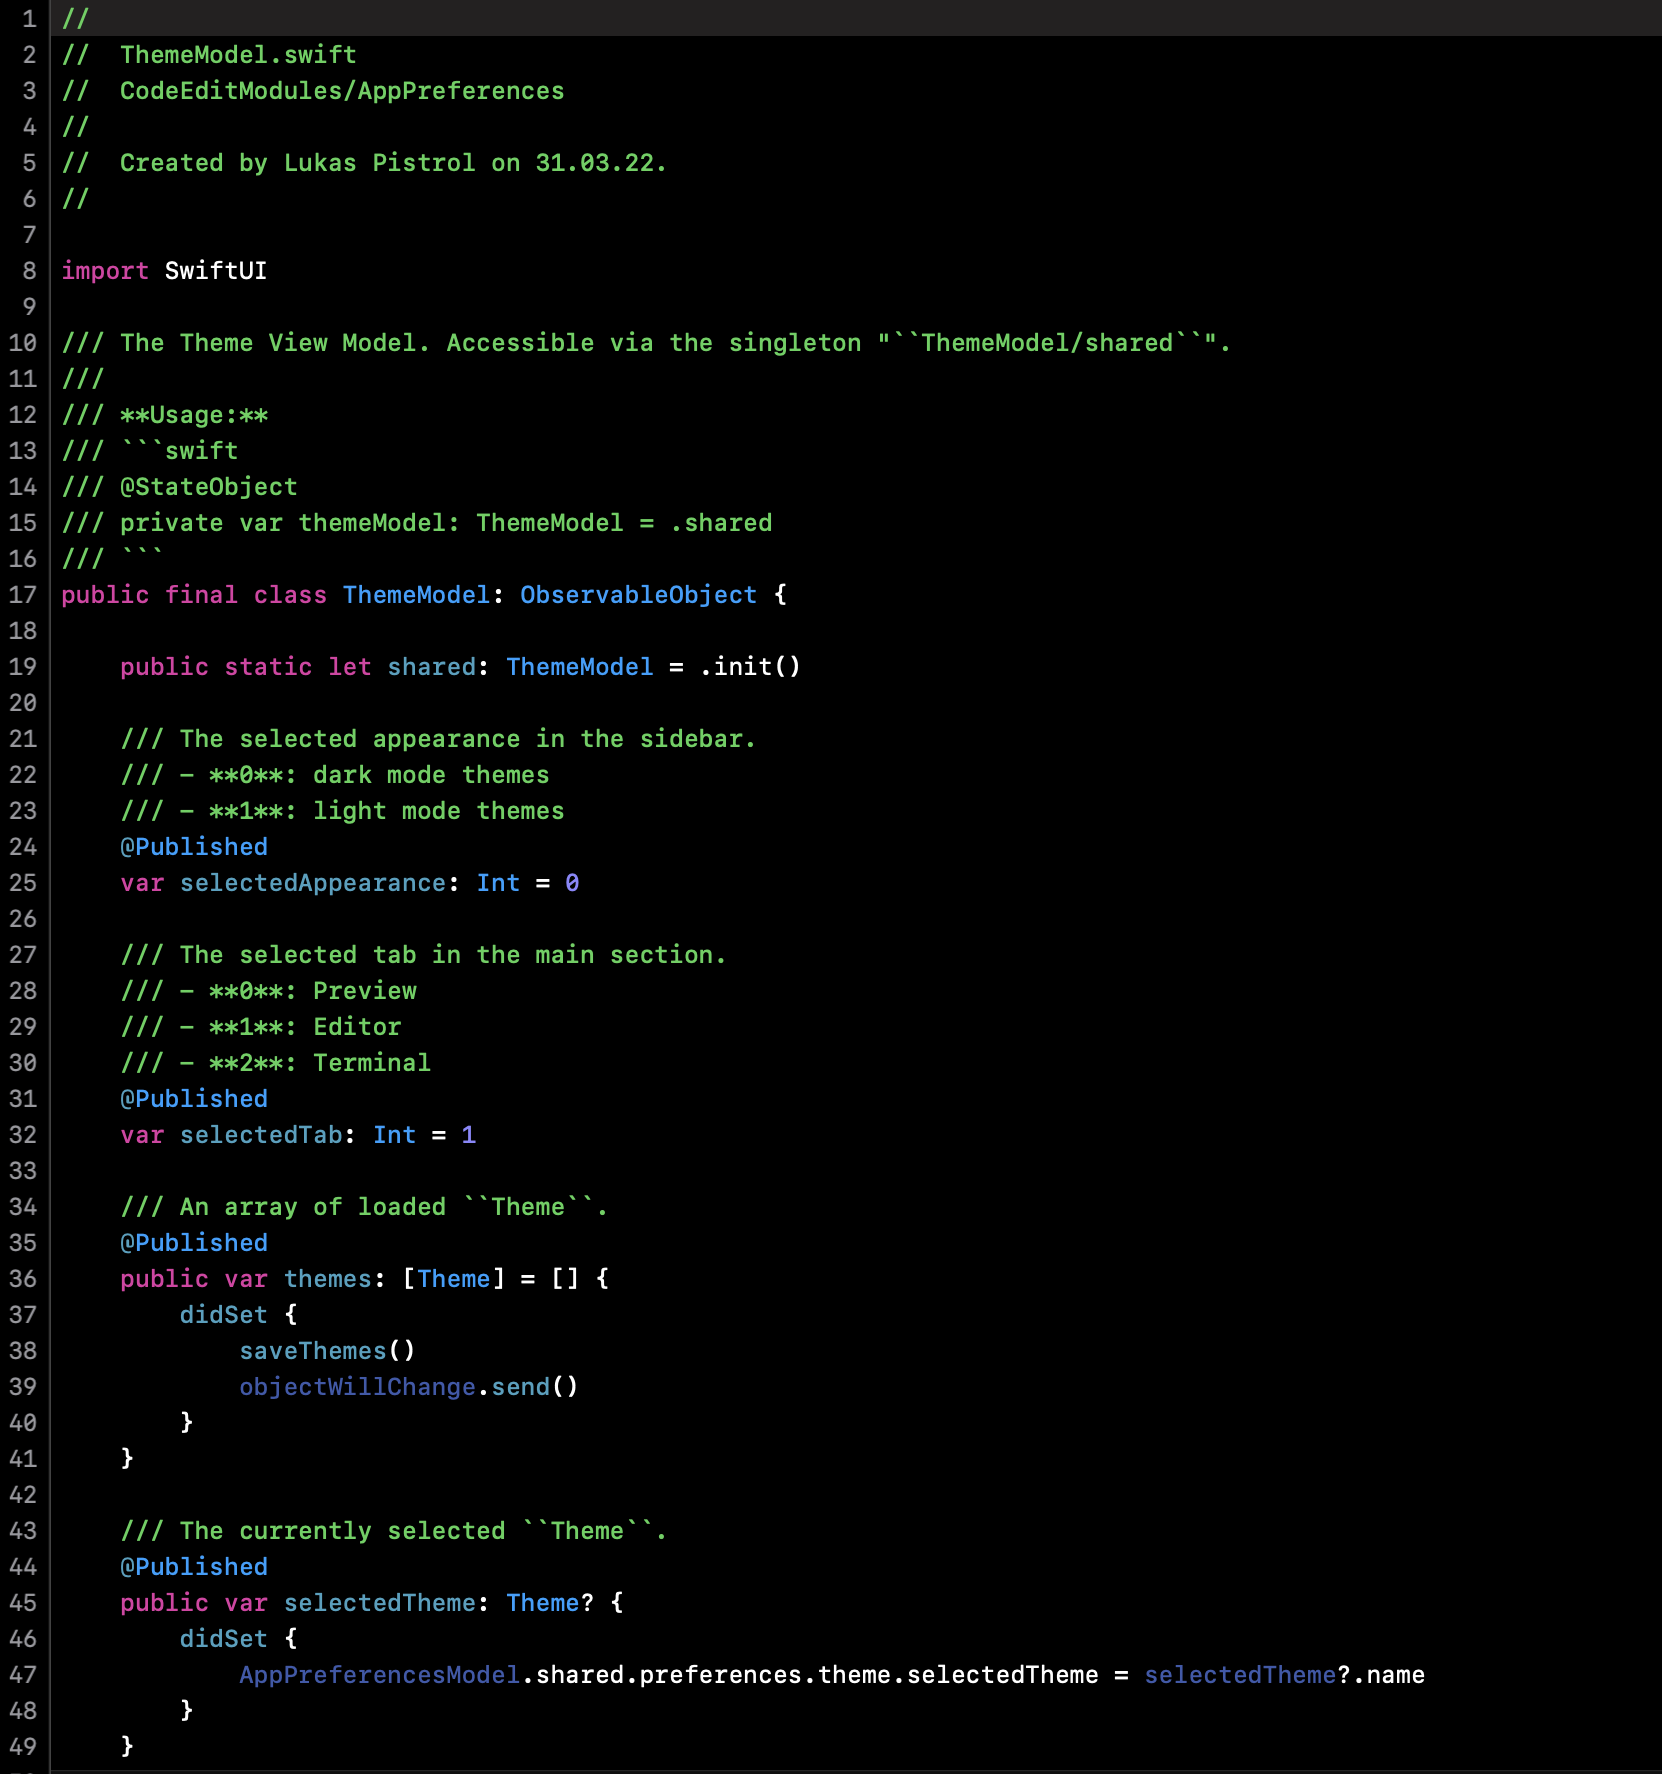Click the ObservableObject protocol name
This screenshot has height=1774, width=1662.
[638, 595]
